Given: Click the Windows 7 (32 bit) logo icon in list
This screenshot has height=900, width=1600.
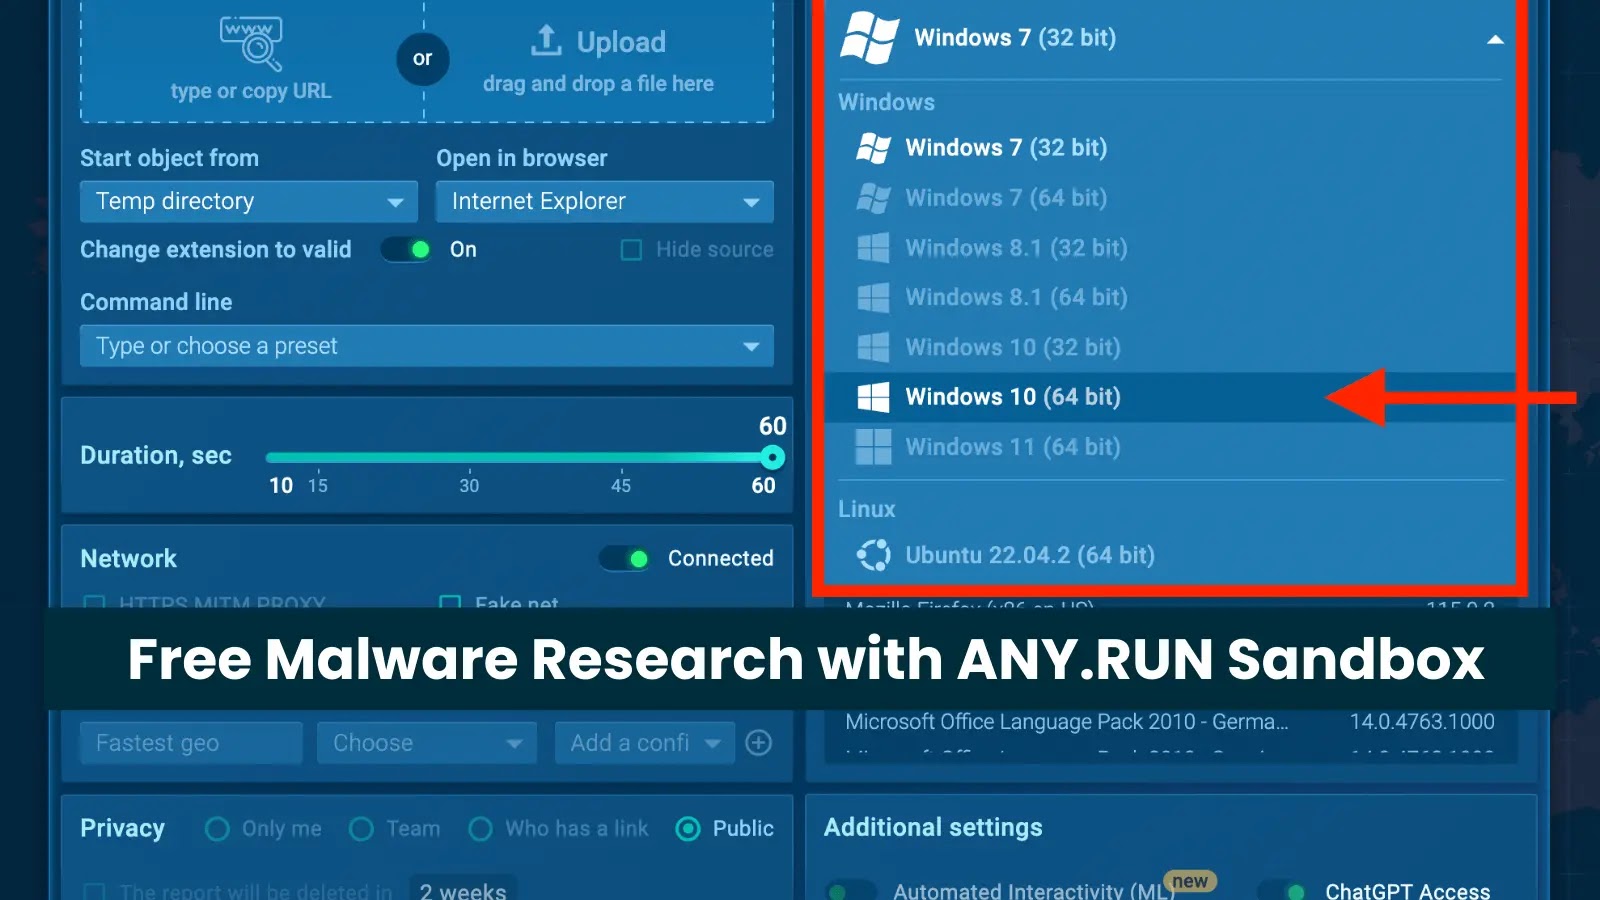Looking at the screenshot, I should [x=873, y=148].
